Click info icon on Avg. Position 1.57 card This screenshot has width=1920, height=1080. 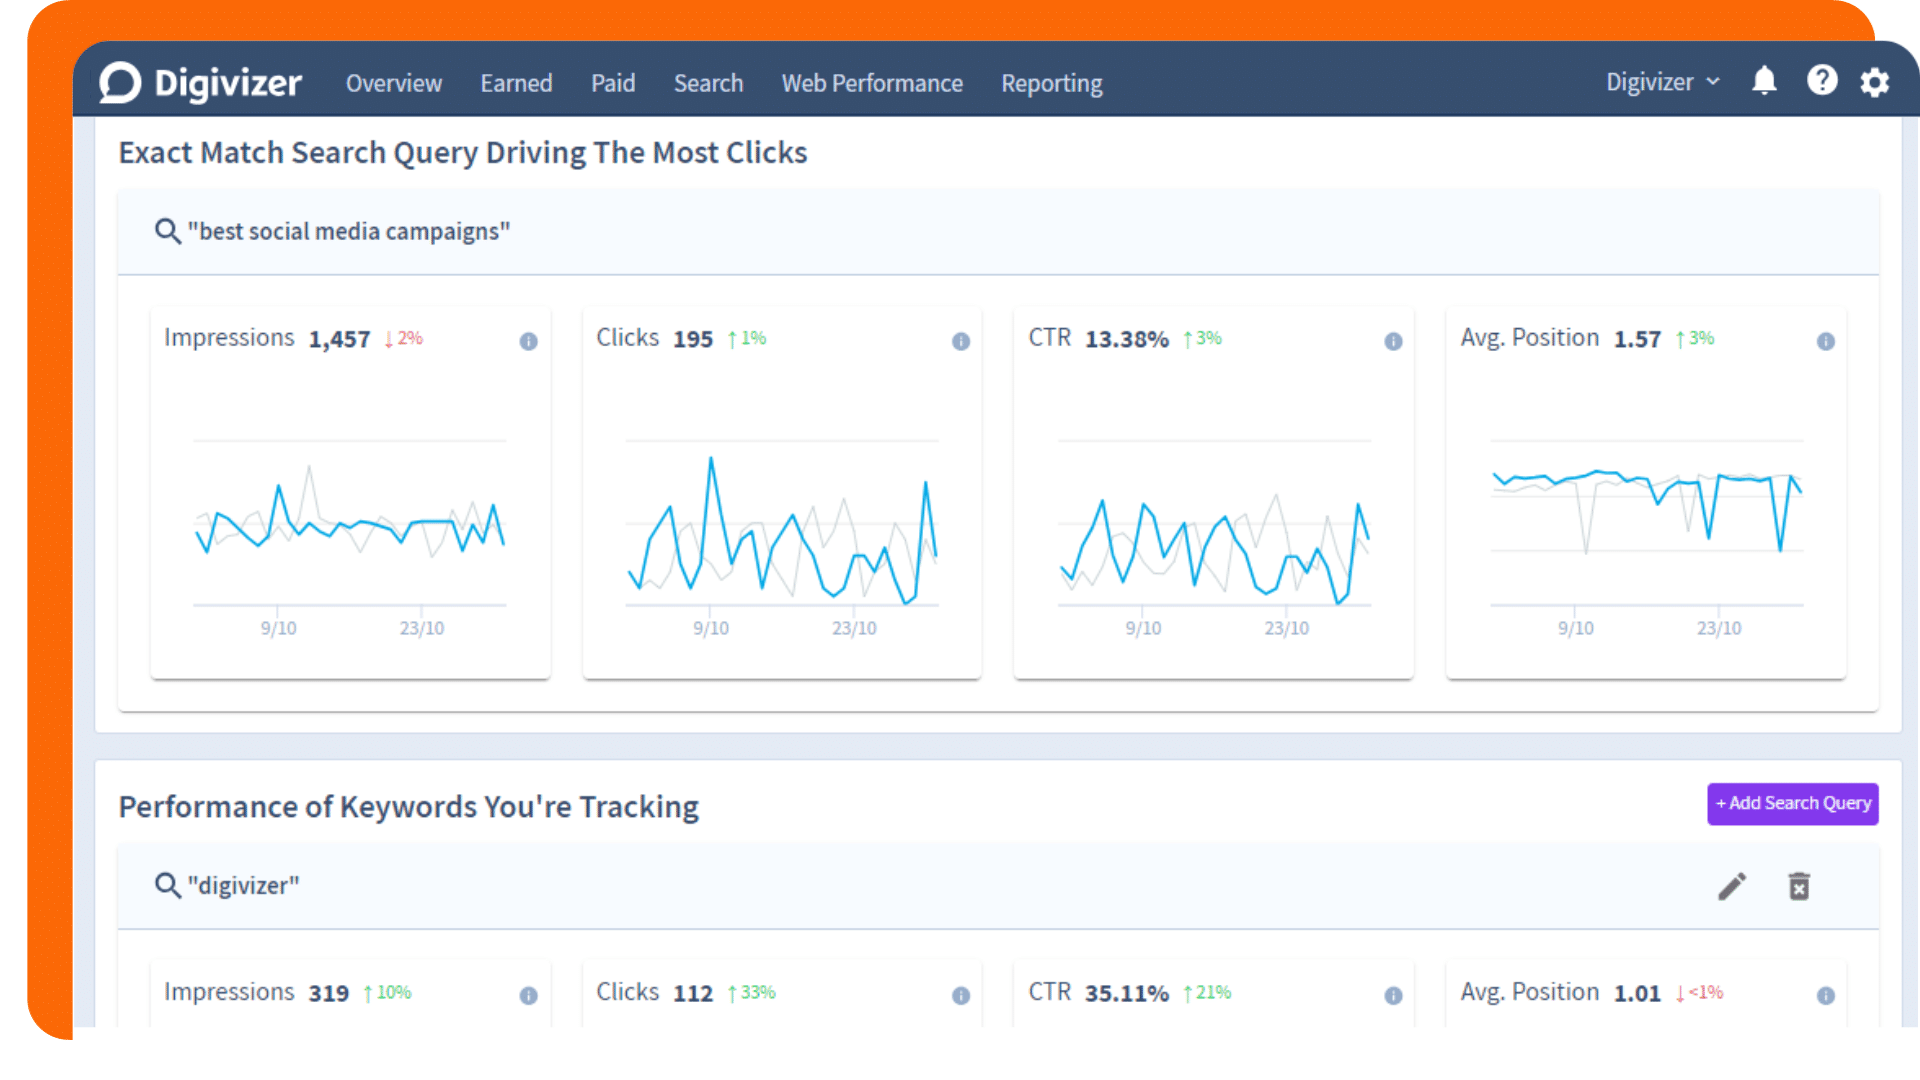[x=1825, y=341]
